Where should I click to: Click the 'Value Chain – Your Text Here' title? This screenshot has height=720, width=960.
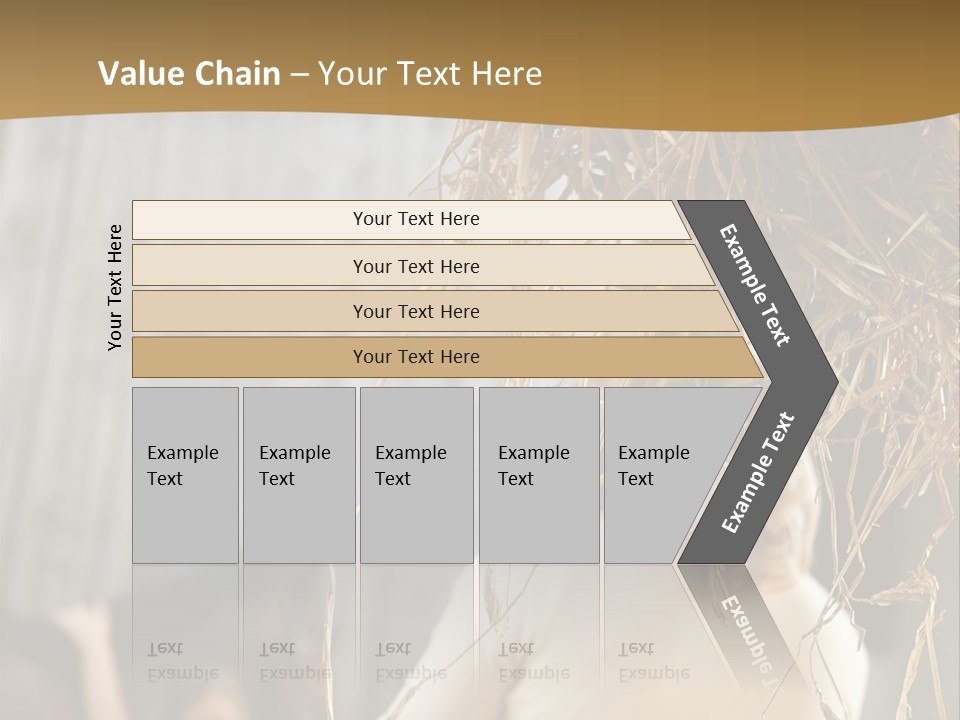(x=320, y=74)
